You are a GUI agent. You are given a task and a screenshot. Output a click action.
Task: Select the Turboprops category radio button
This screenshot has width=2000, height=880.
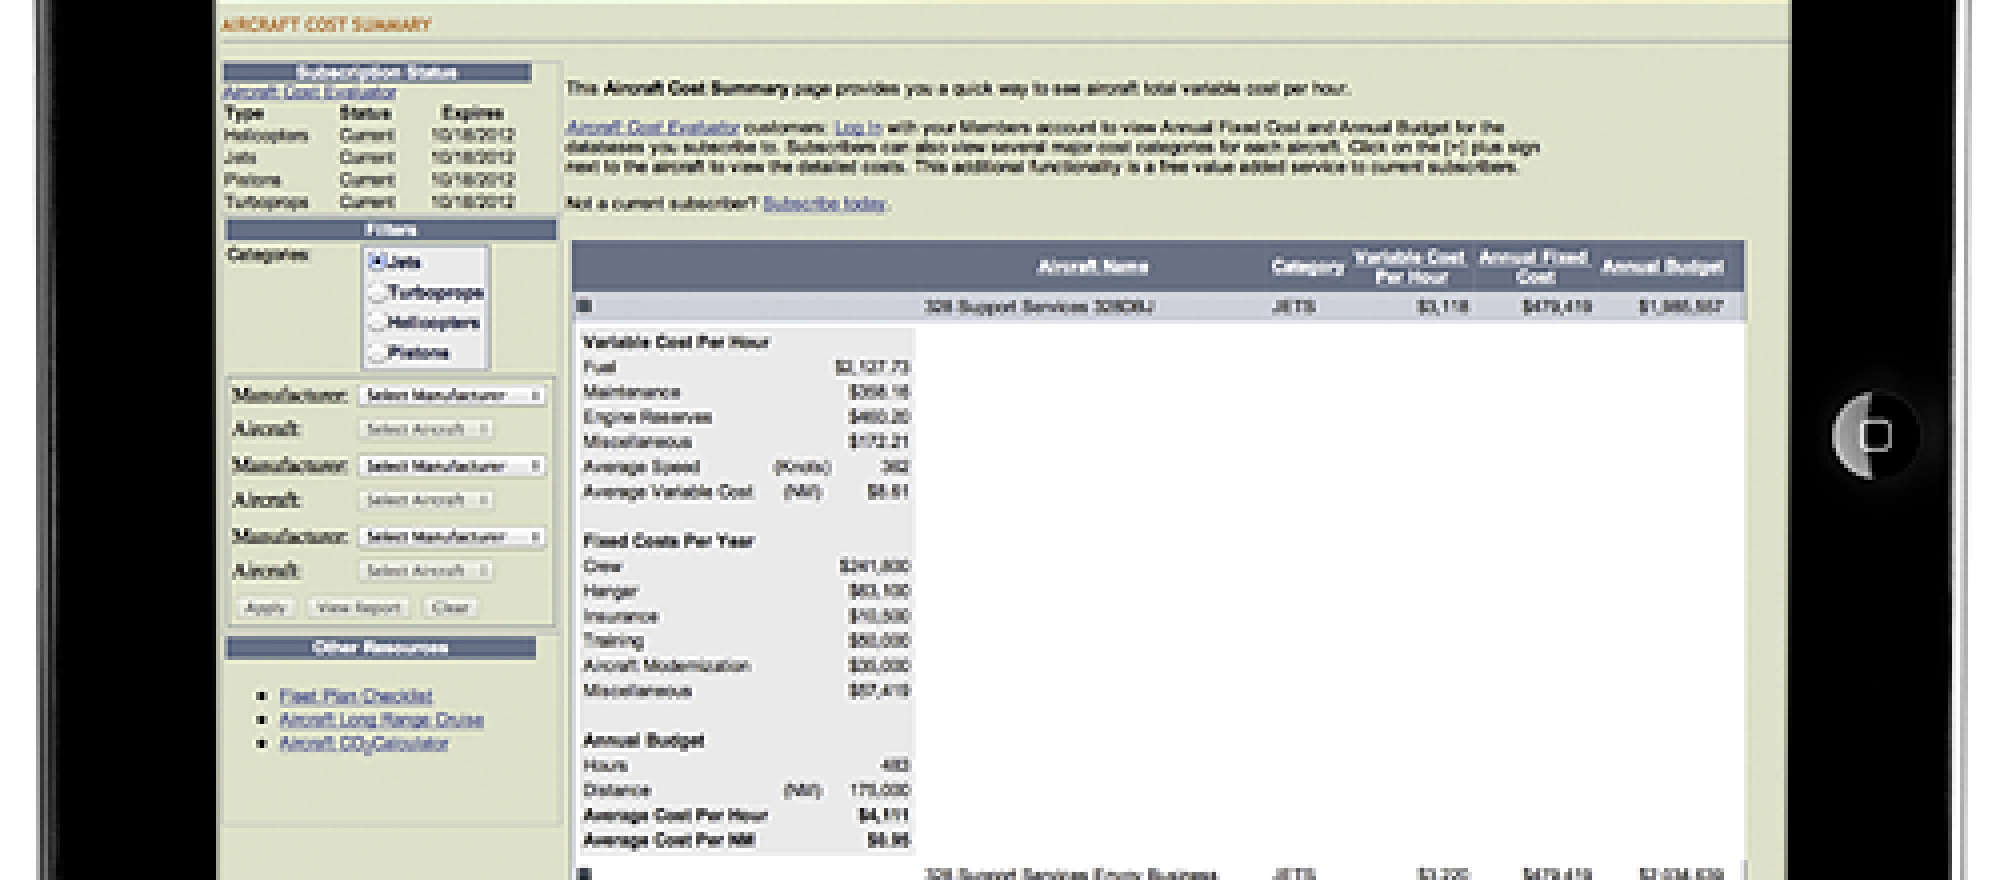(378, 293)
